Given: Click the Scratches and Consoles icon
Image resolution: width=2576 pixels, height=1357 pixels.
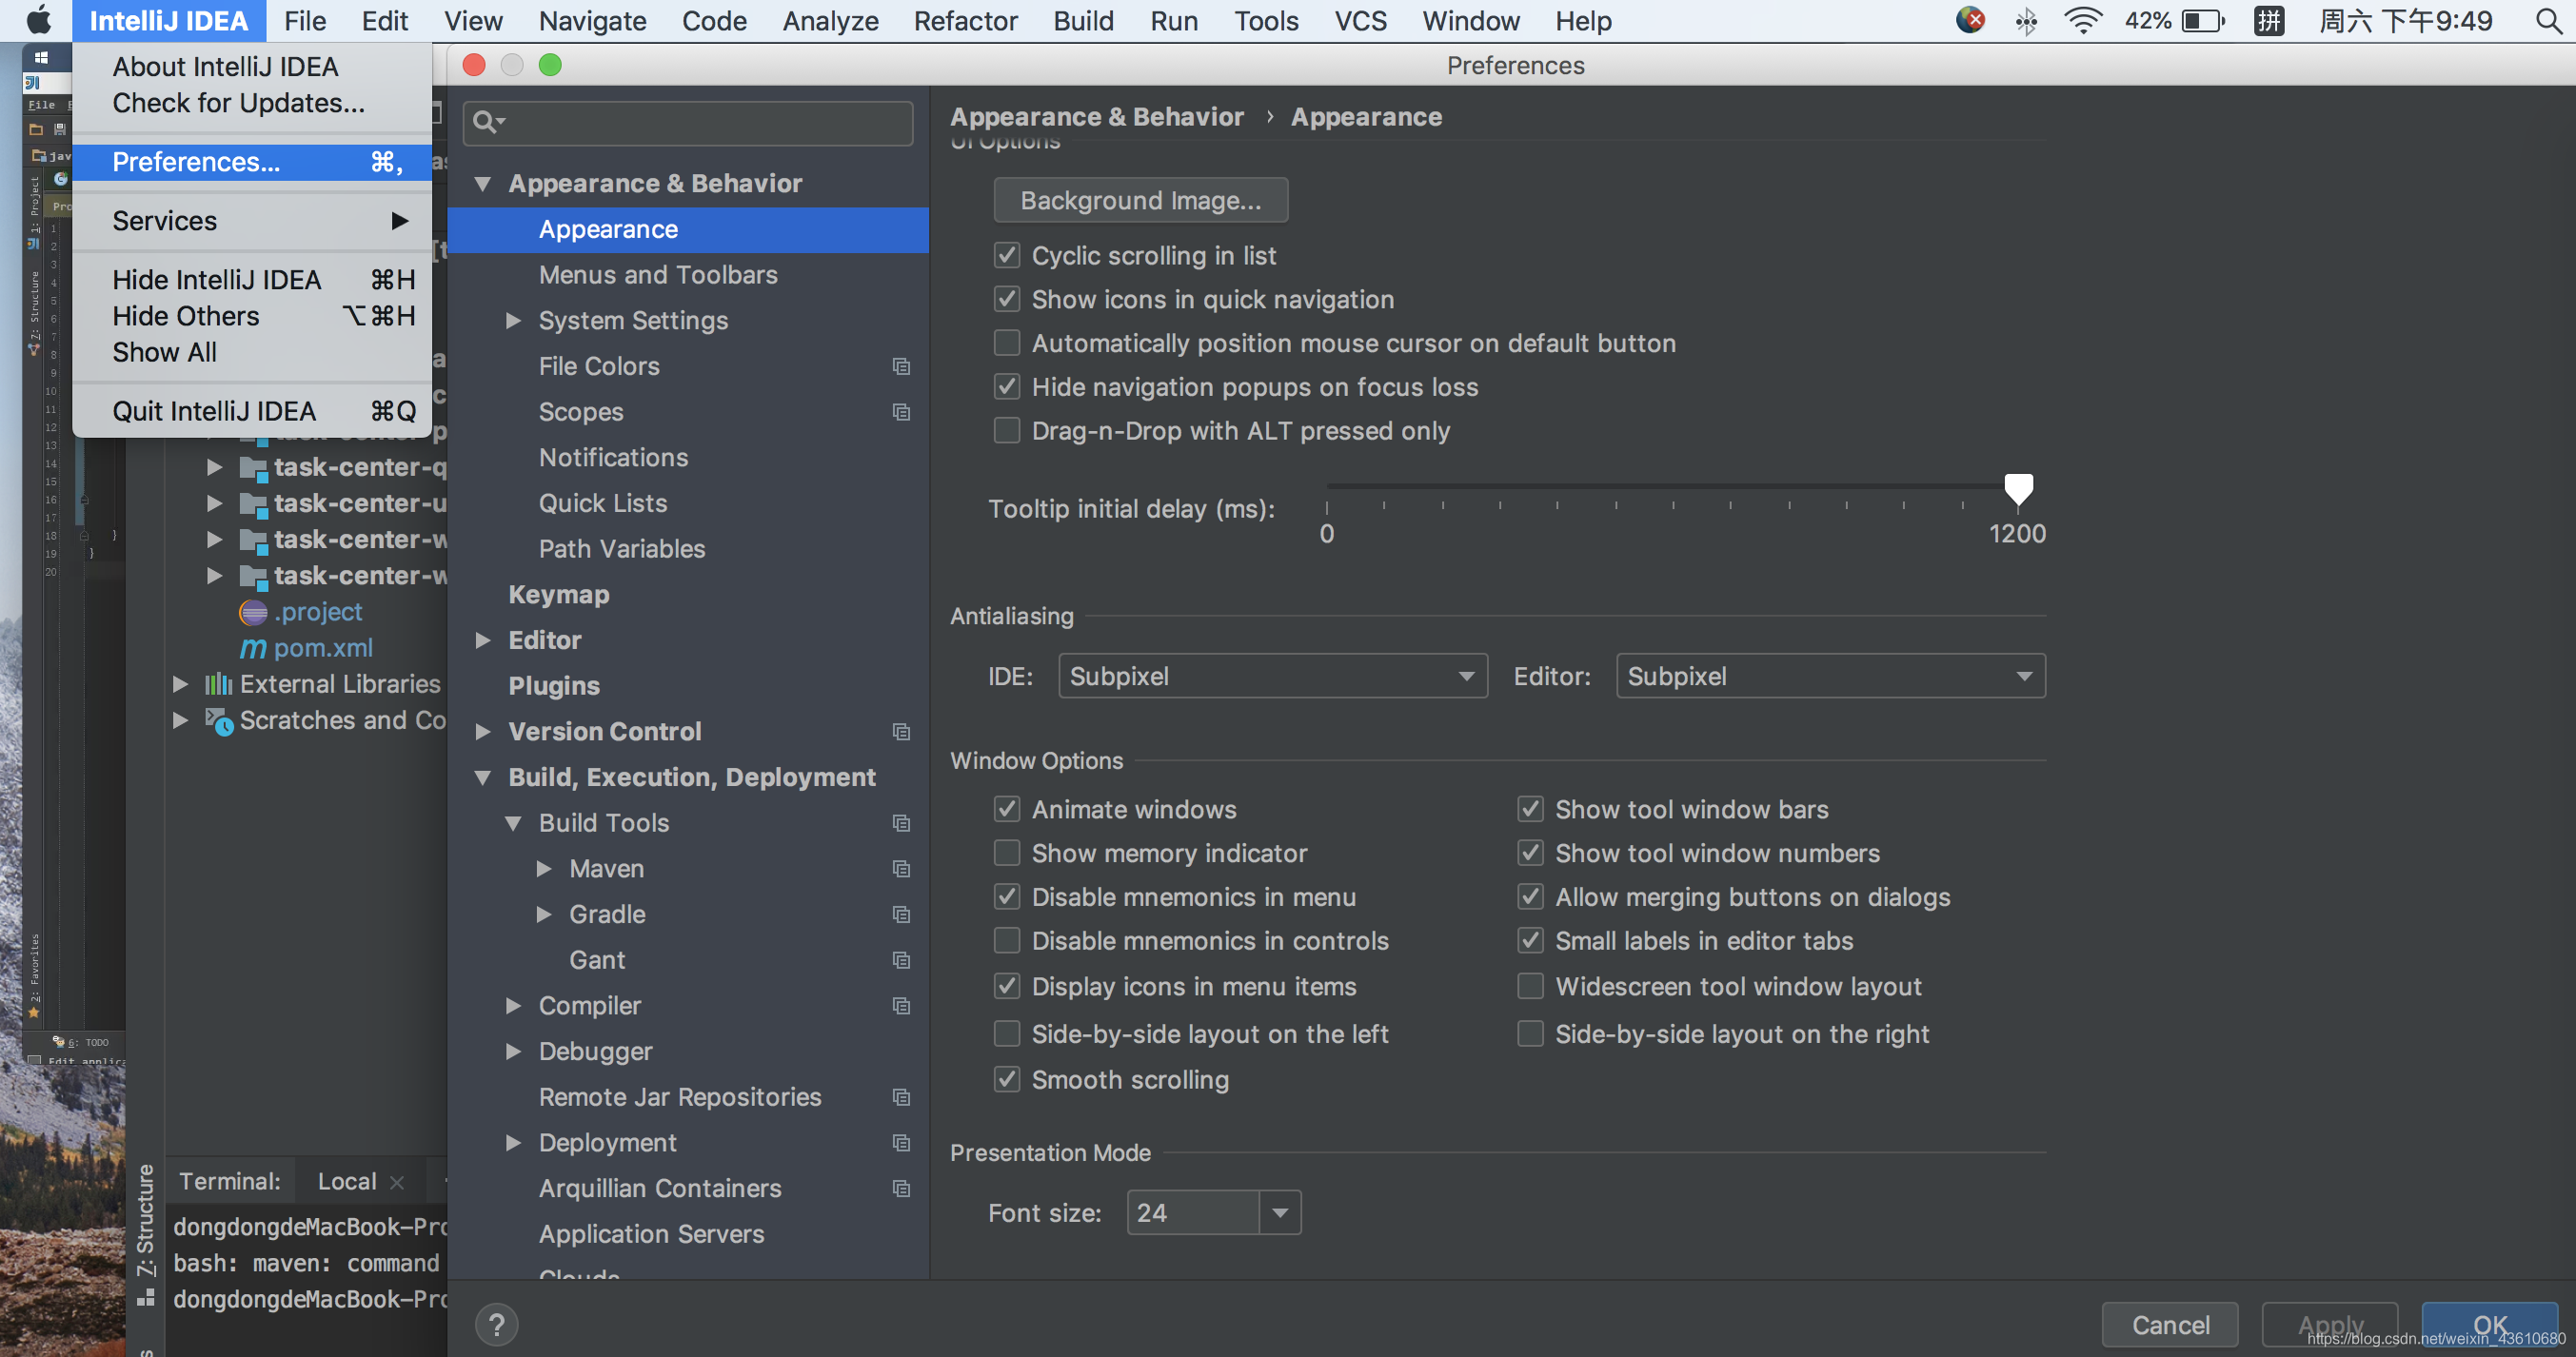Looking at the screenshot, I should click(219, 721).
